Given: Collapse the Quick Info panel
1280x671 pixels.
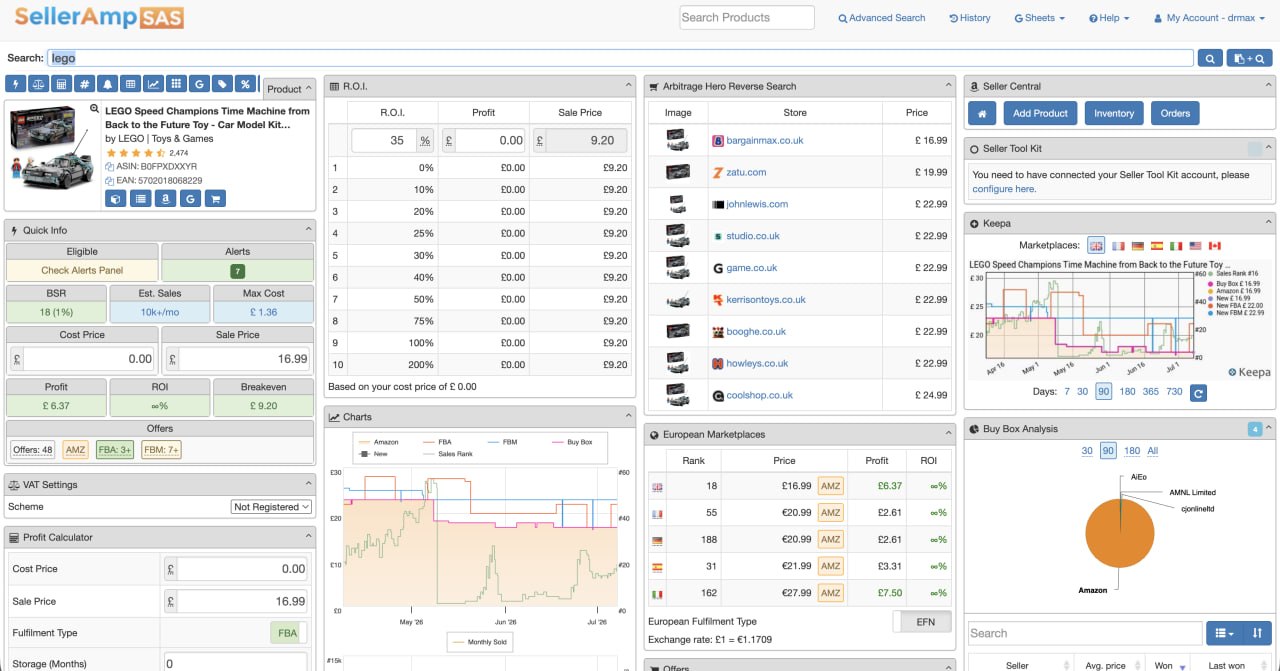Looking at the screenshot, I should (x=307, y=230).
